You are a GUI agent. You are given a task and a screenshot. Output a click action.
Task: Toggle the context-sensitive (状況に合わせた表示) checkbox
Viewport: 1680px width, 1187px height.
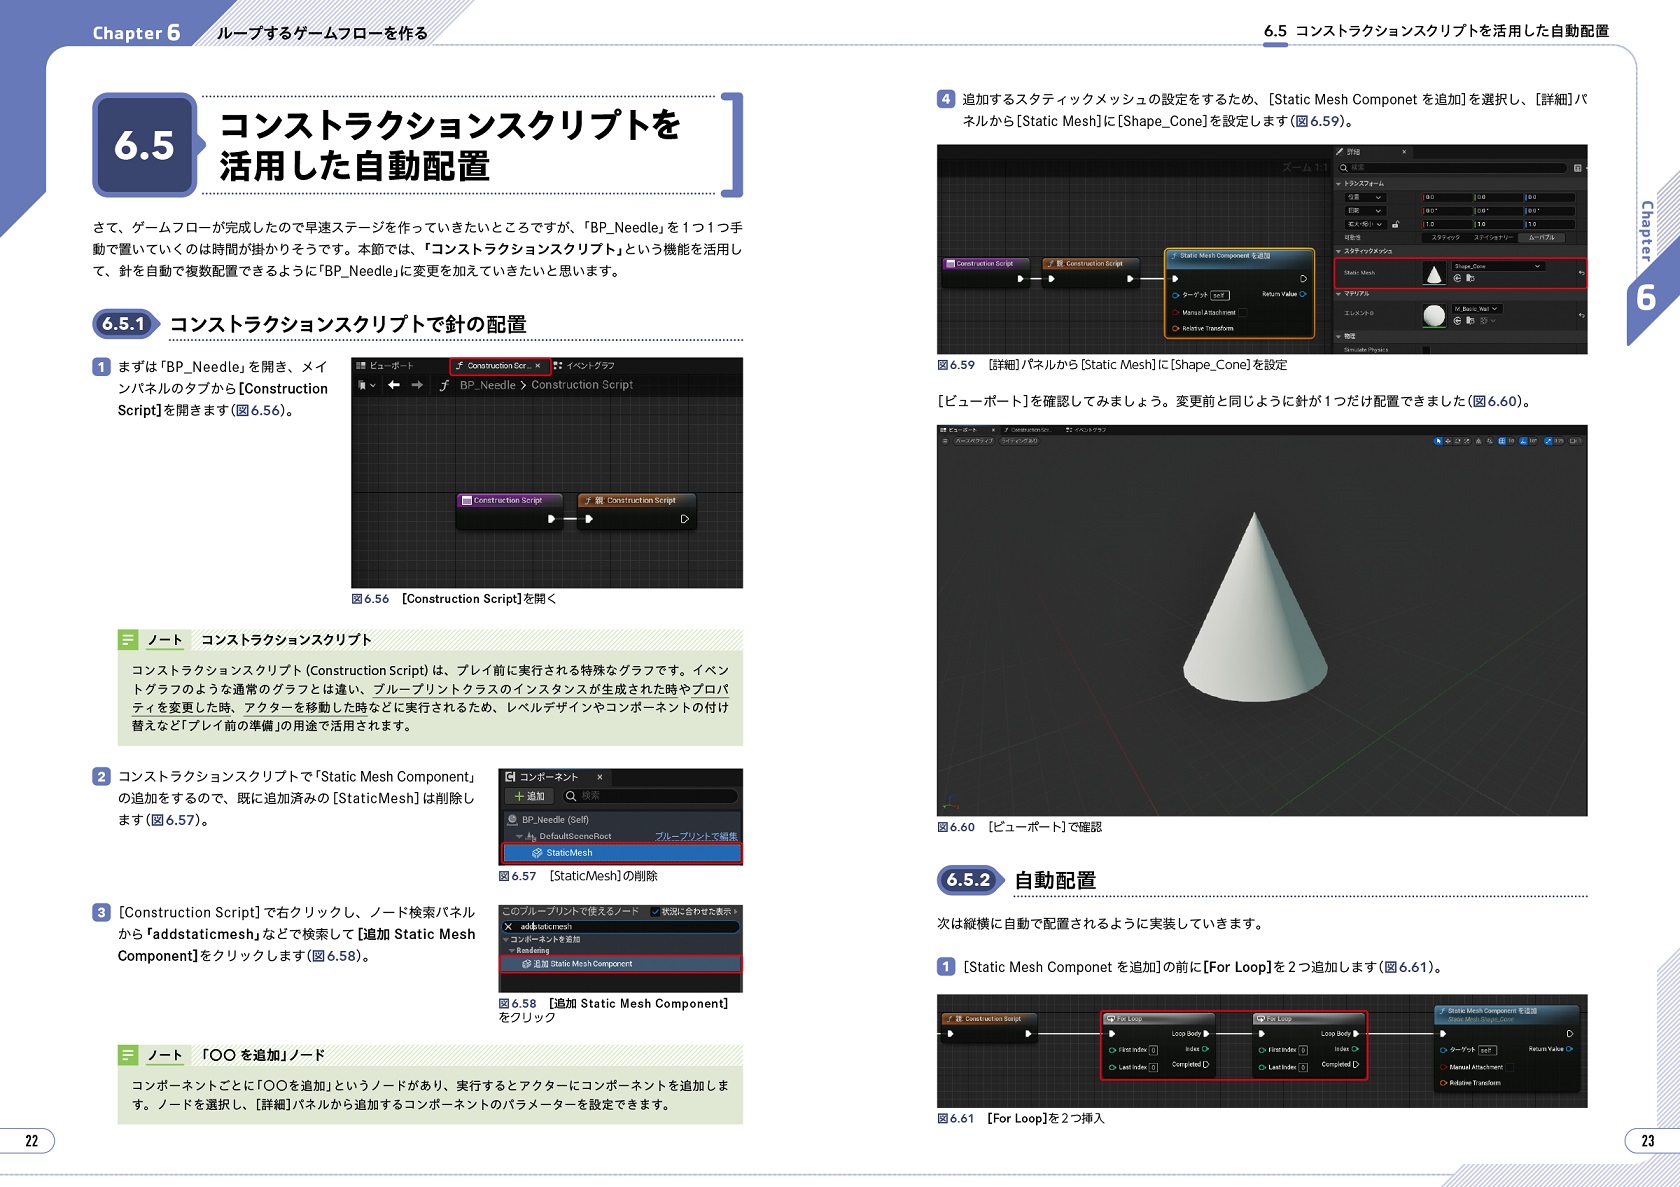point(655,912)
